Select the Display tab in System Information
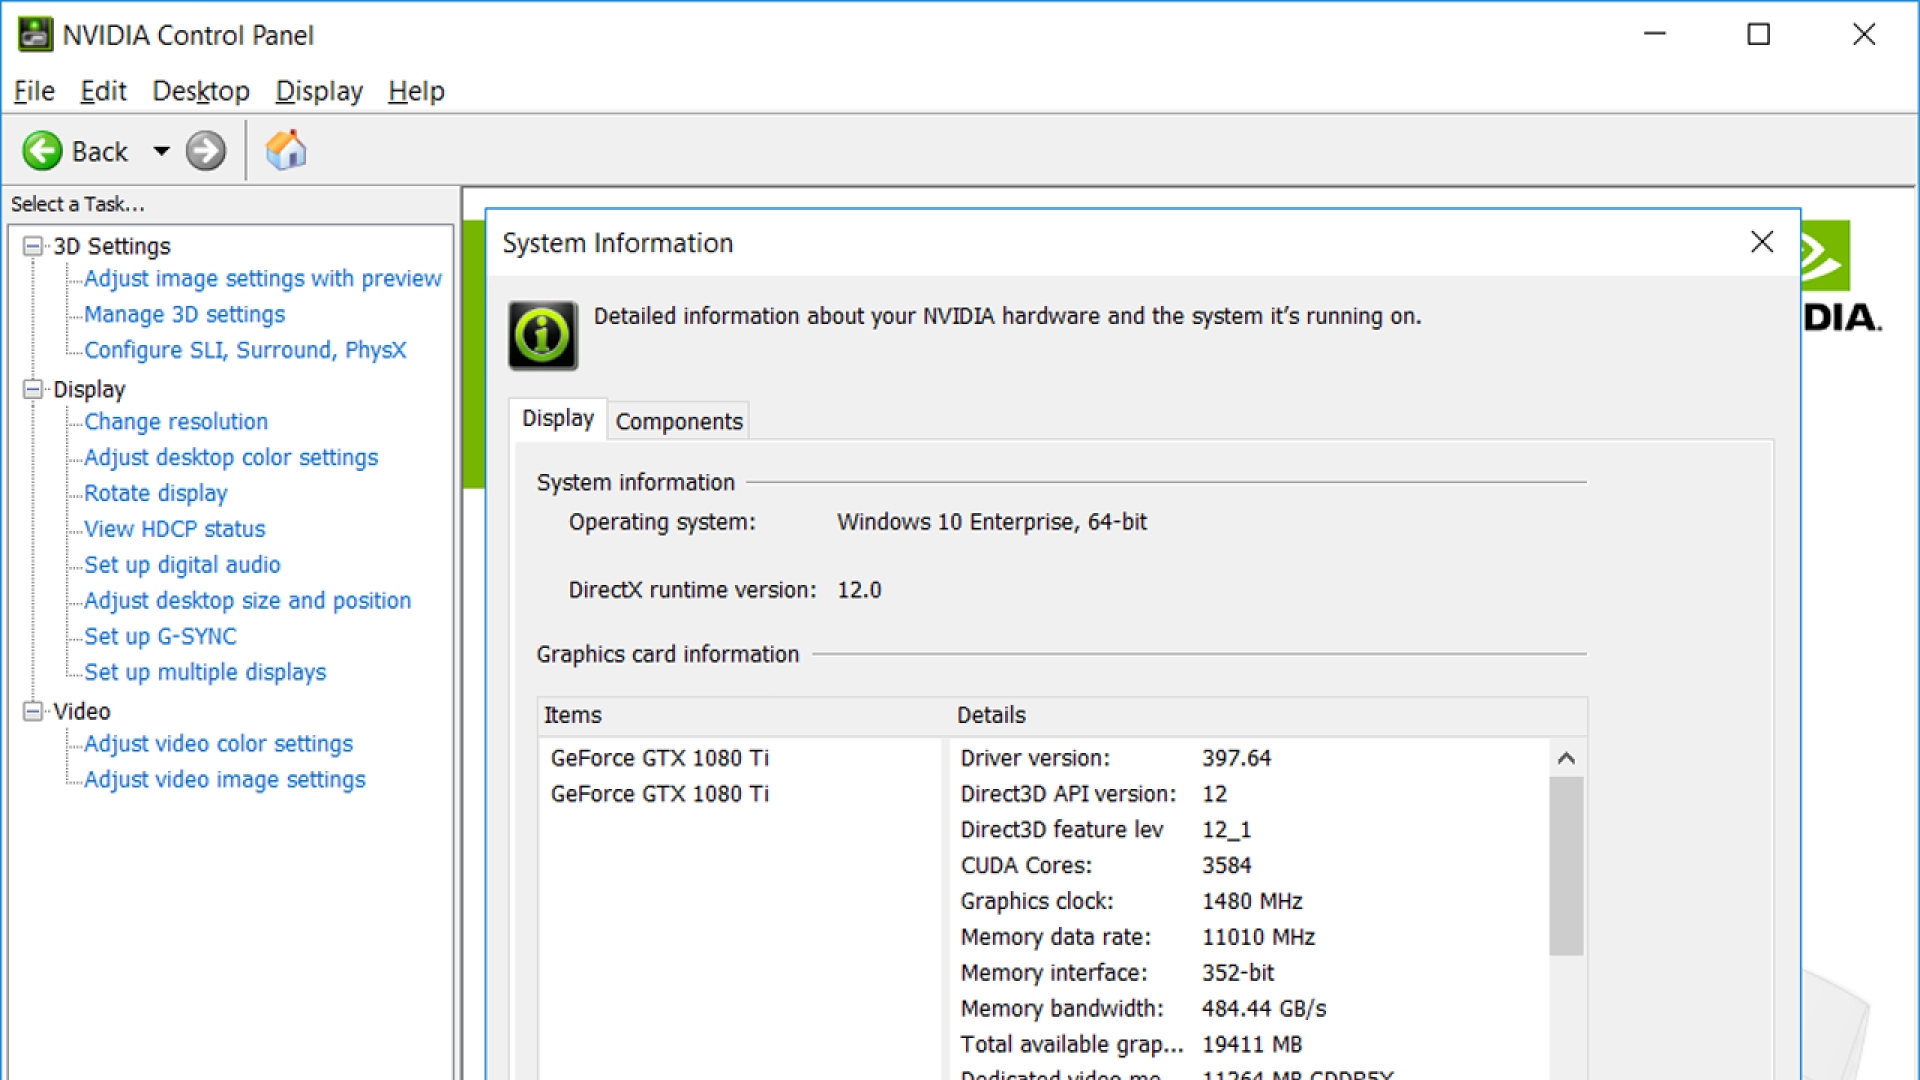 (x=558, y=418)
